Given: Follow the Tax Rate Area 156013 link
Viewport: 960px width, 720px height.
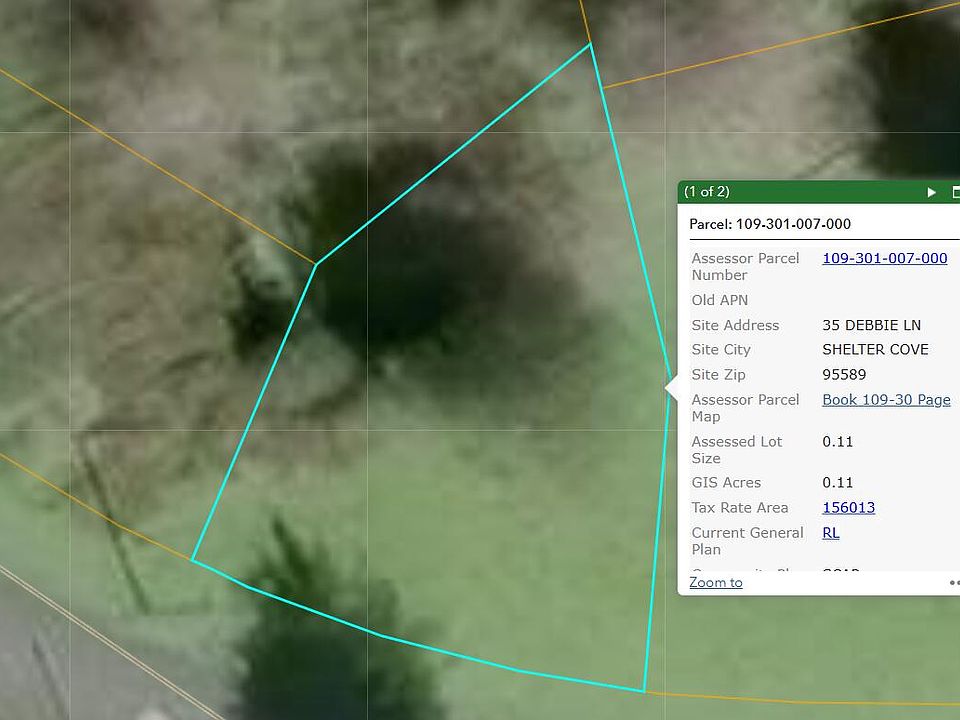Looking at the screenshot, I should coord(848,508).
